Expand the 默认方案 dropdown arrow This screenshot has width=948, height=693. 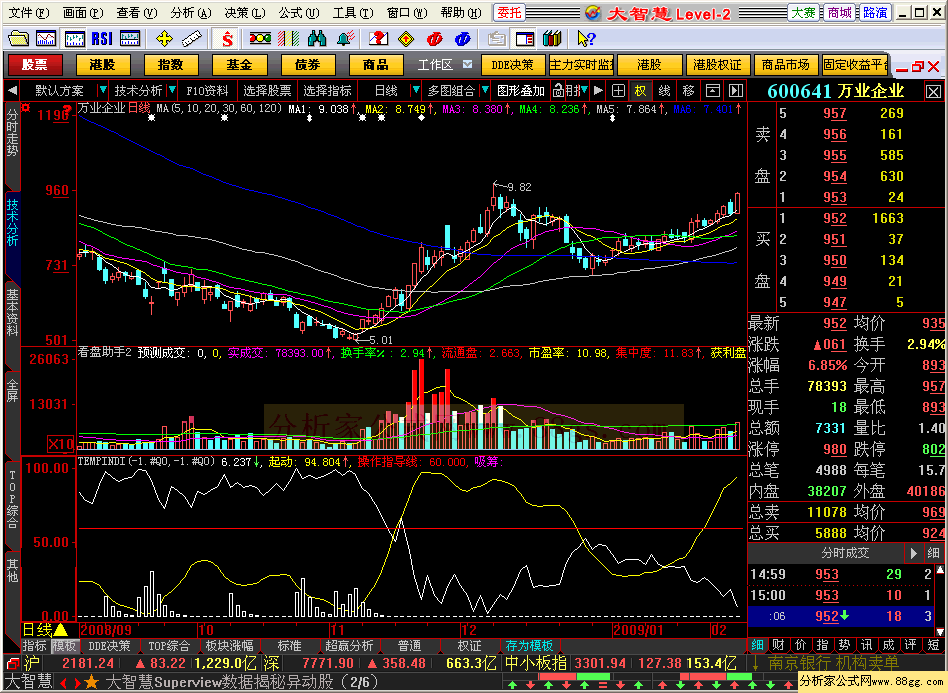coord(102,91)
